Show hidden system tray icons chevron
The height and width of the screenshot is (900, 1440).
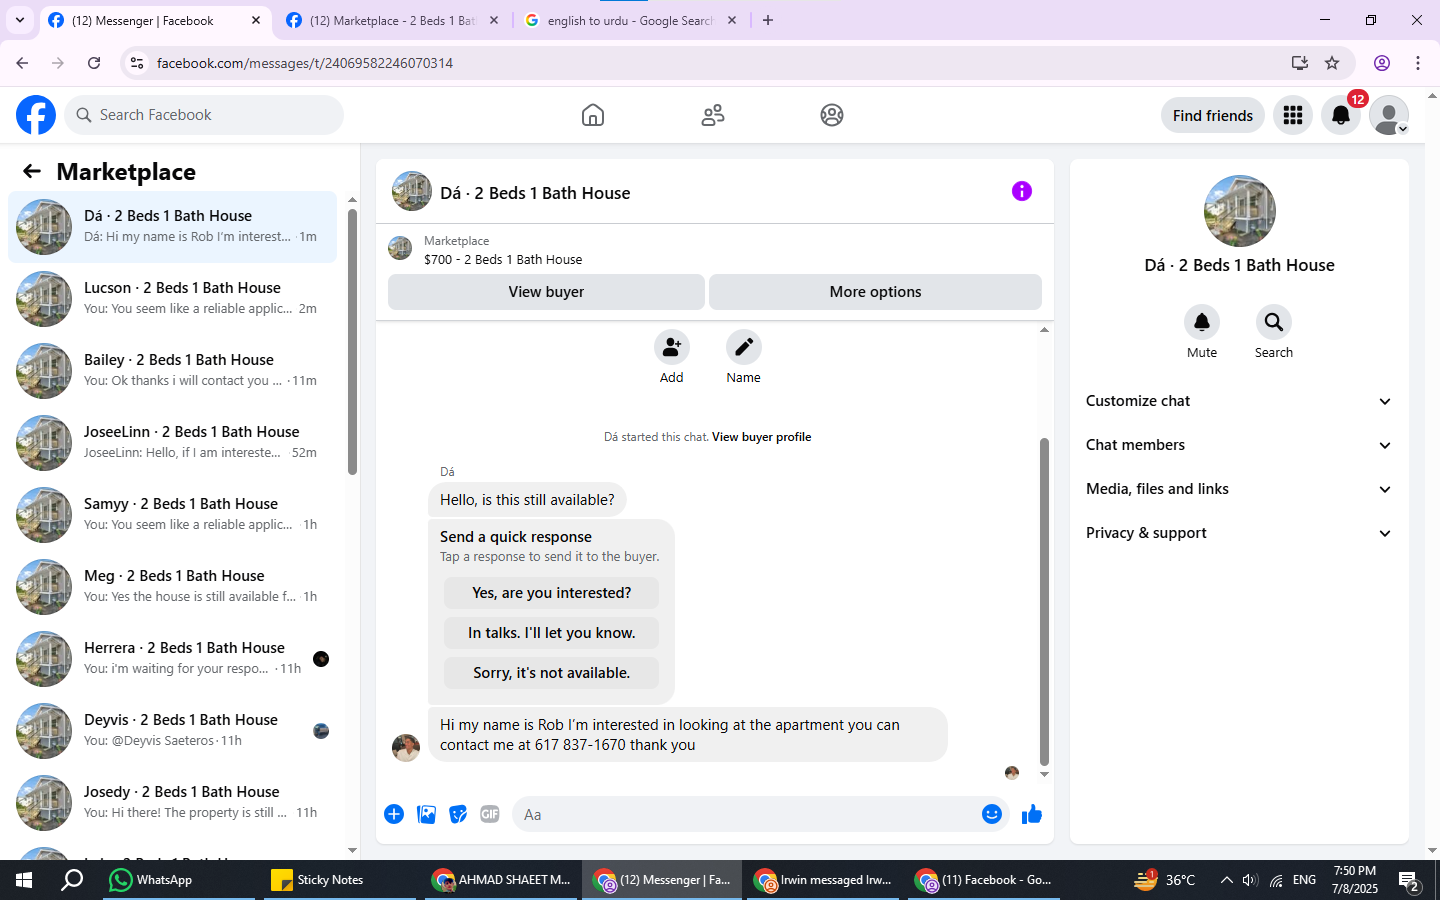pos(1227,880)
